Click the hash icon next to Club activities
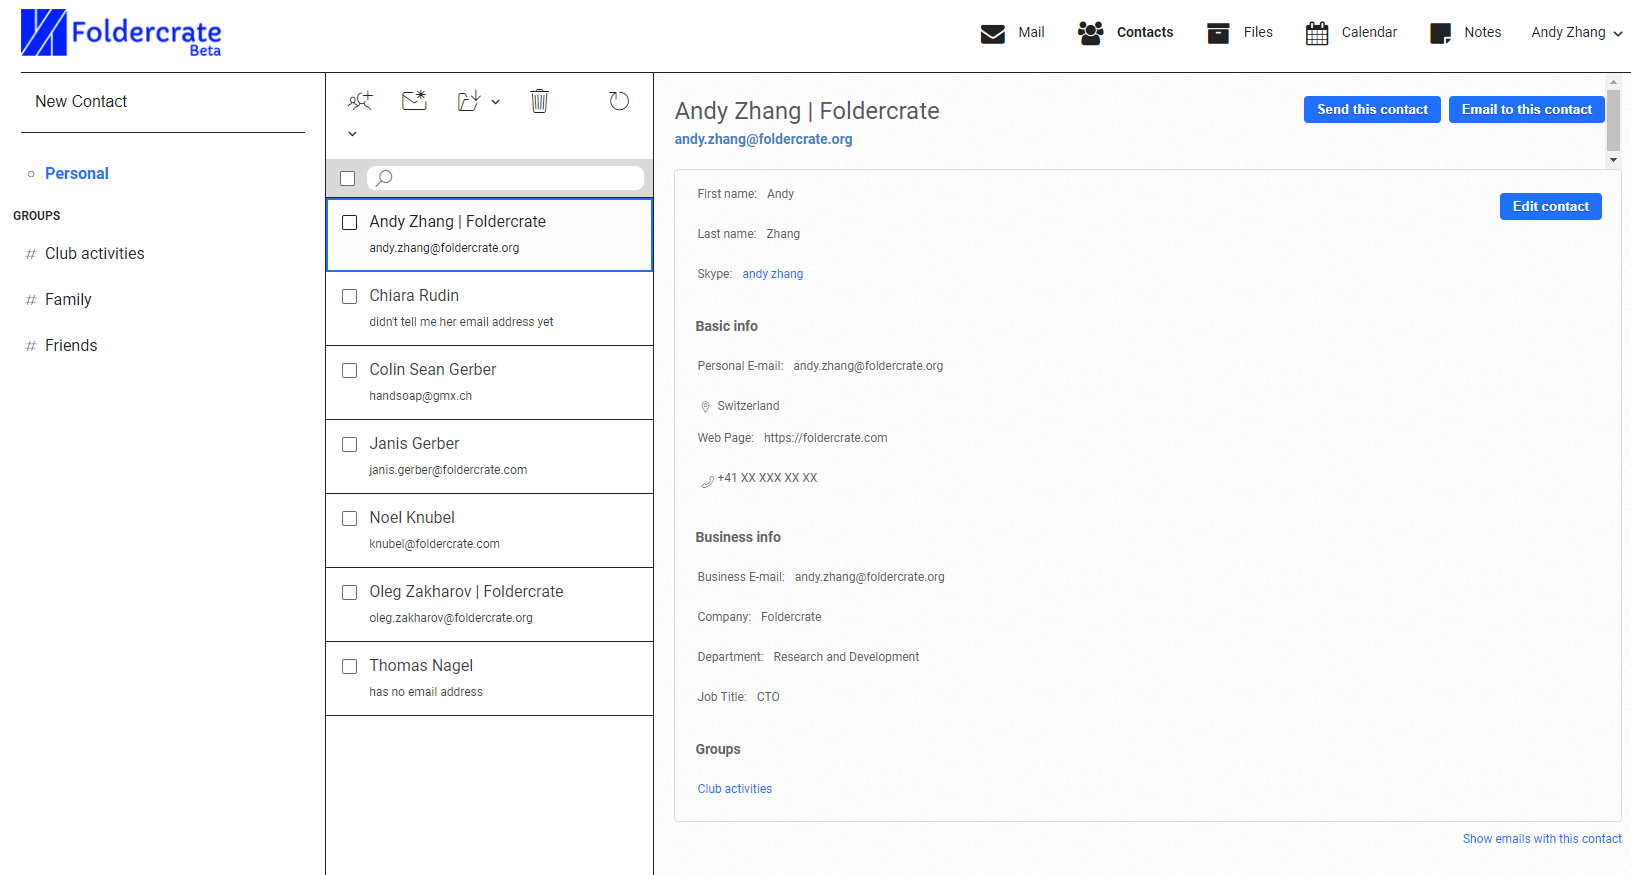 31,254
